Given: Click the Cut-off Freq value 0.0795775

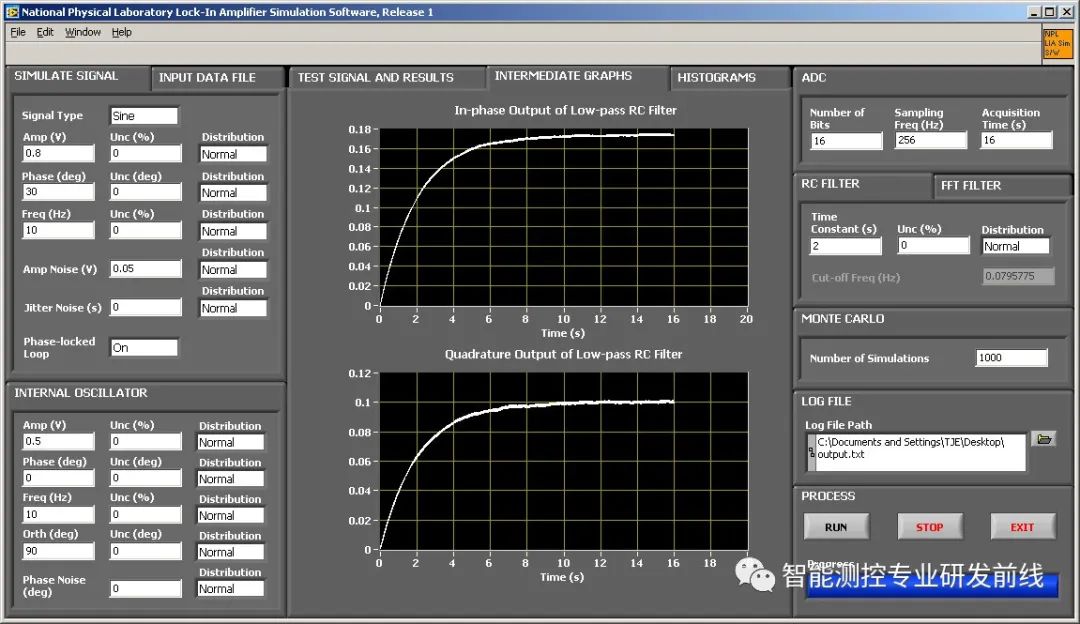Looking at the screenshot, I should coord(1017,276).
